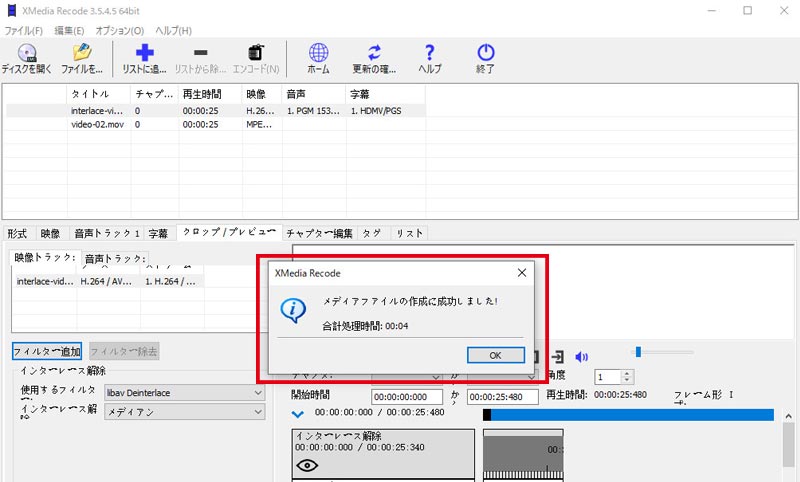Click the minus Remove from List icon
Screen dimensions: 800x482
point(201,52)
